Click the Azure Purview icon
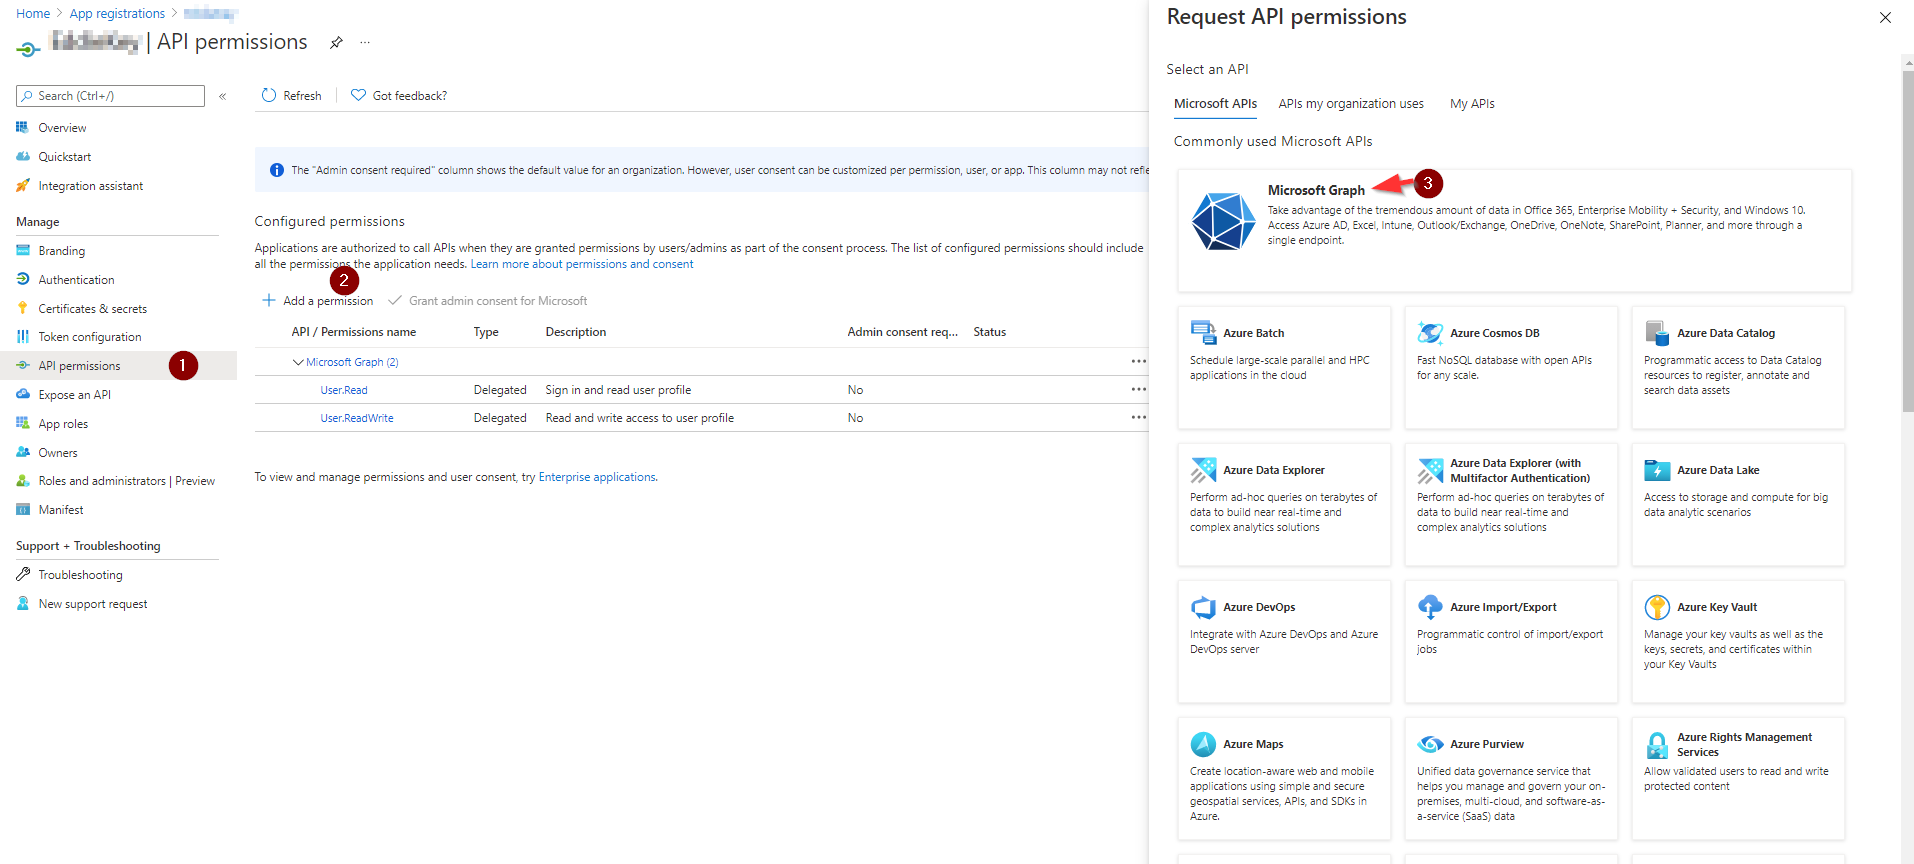 pyautogui.click(x=1431, y=743)
